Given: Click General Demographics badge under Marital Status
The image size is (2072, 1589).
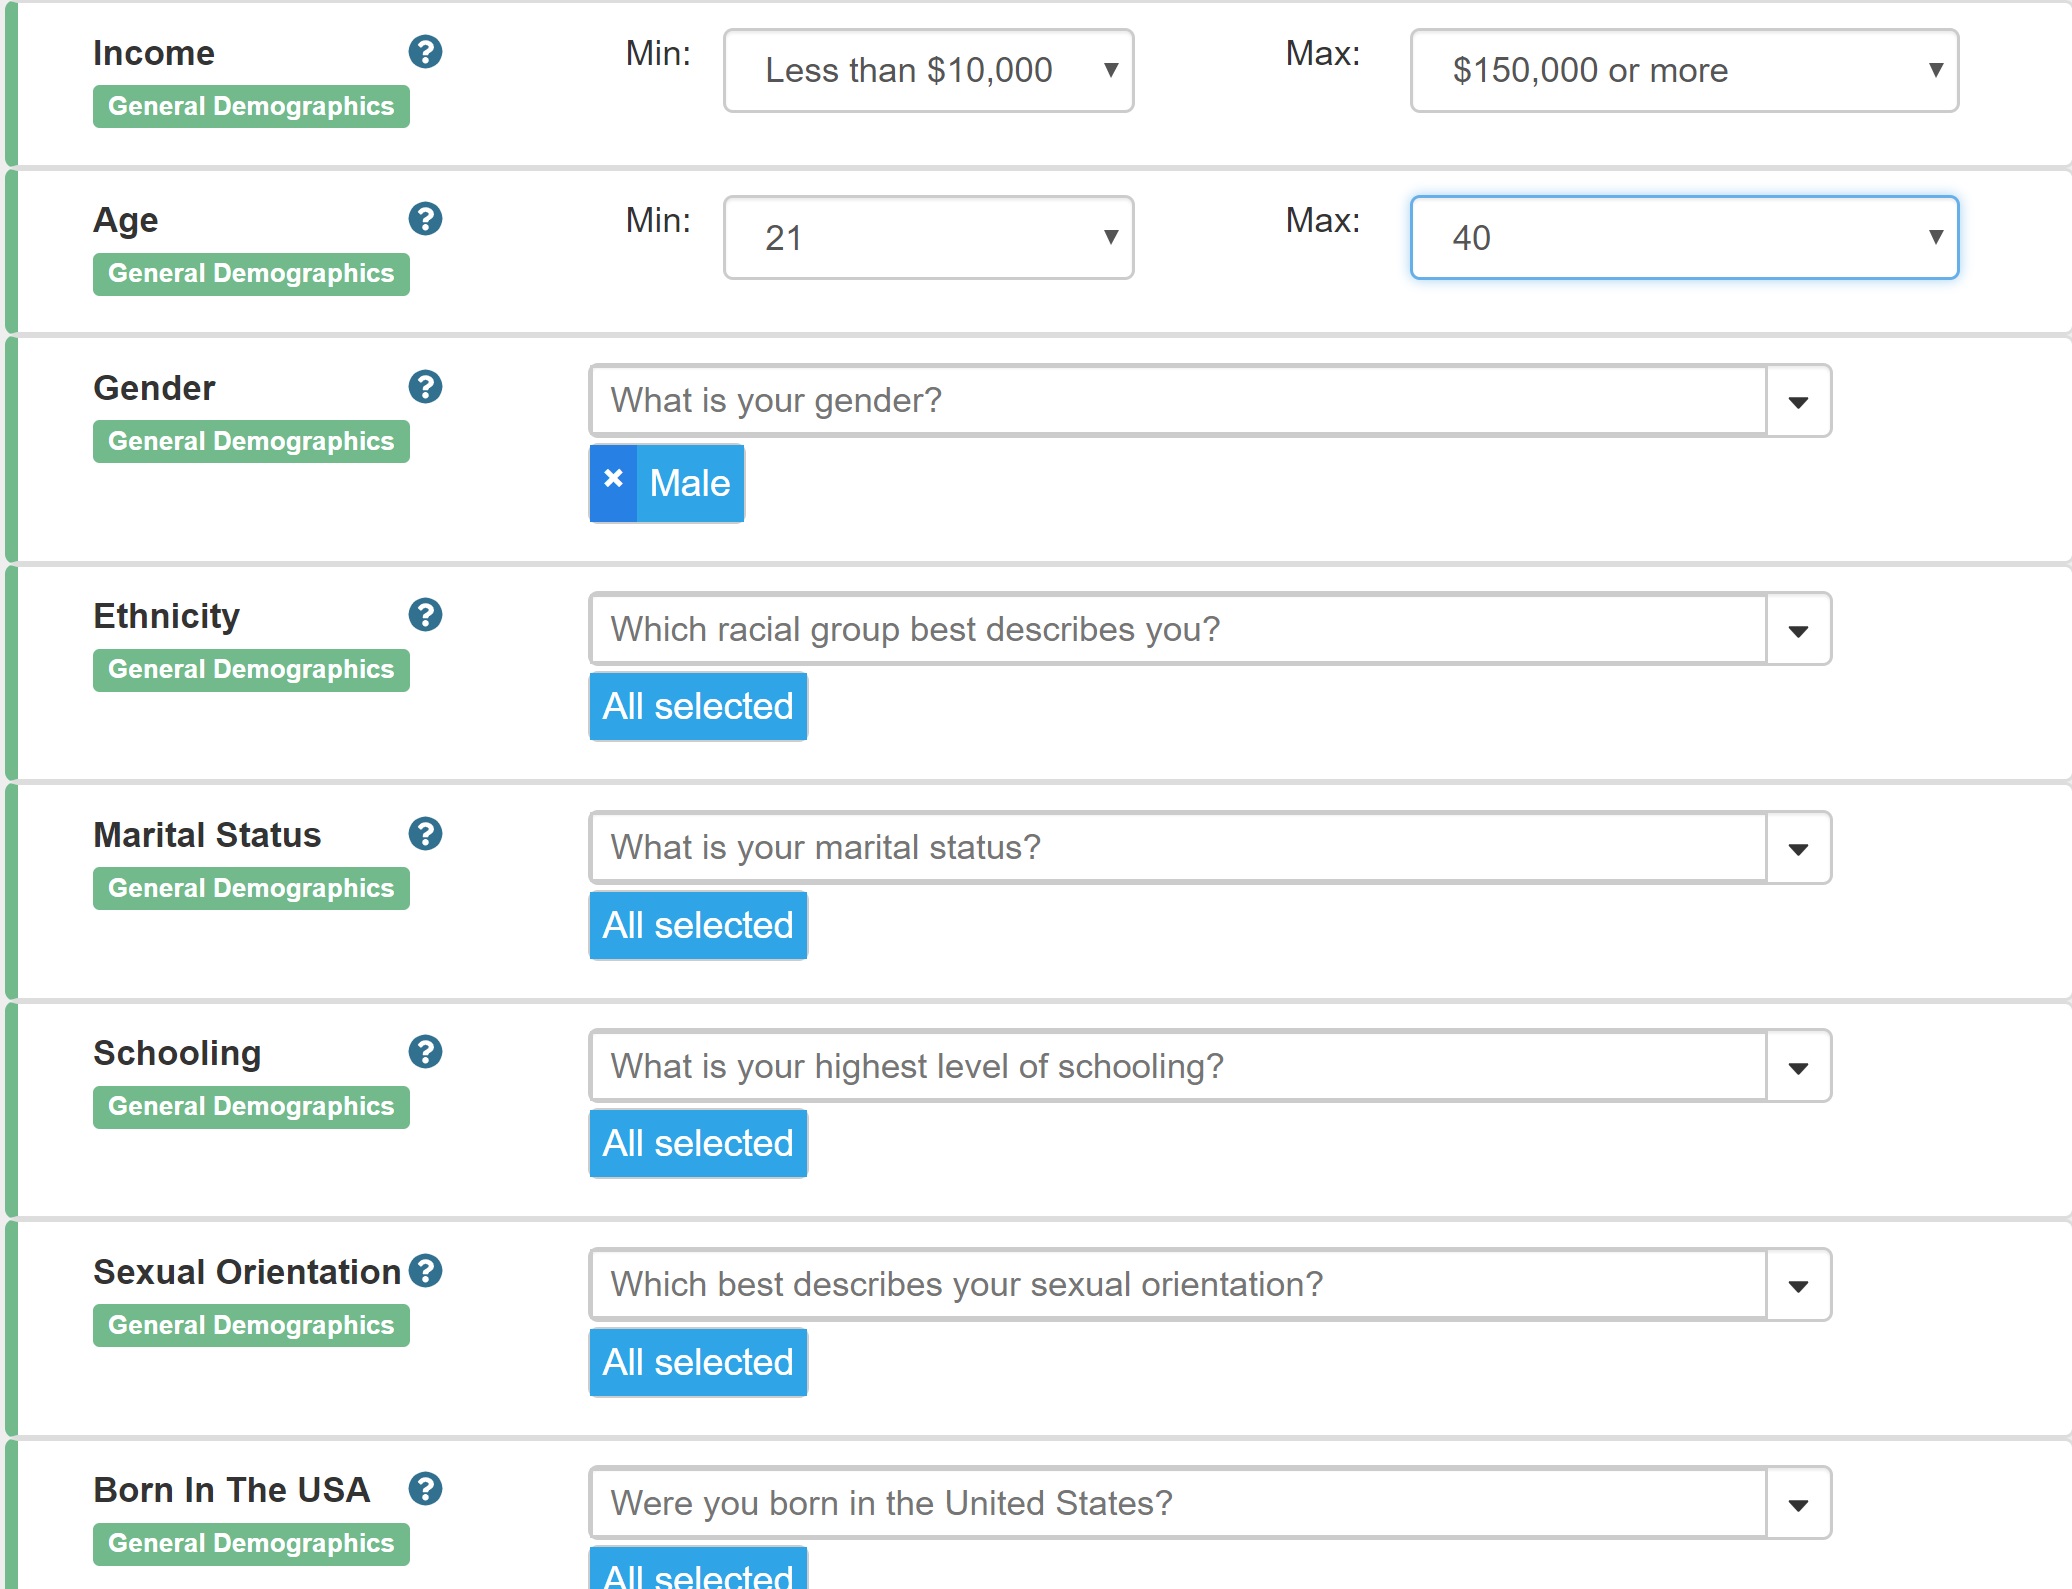Looking at the screenshot, I should coord(251,888).
